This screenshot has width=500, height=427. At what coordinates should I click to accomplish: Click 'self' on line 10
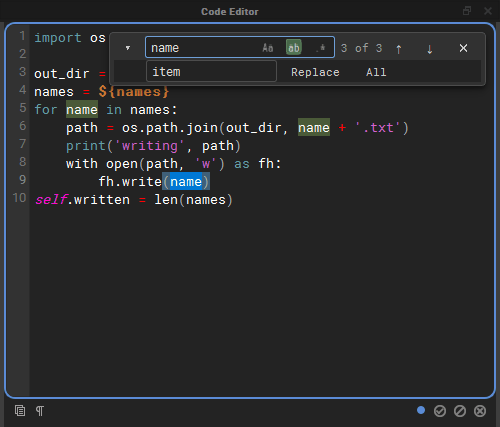click(51, 199)
